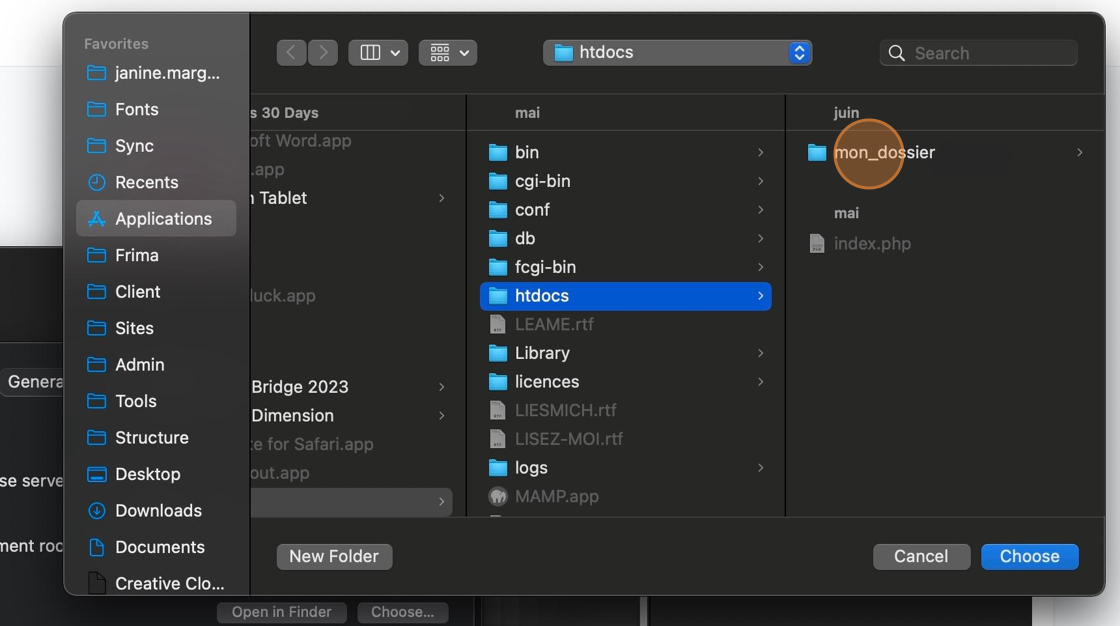Screen dimensions: 1120x626
Task: Expand the cgi-bin folder
Action: [762, 181]
